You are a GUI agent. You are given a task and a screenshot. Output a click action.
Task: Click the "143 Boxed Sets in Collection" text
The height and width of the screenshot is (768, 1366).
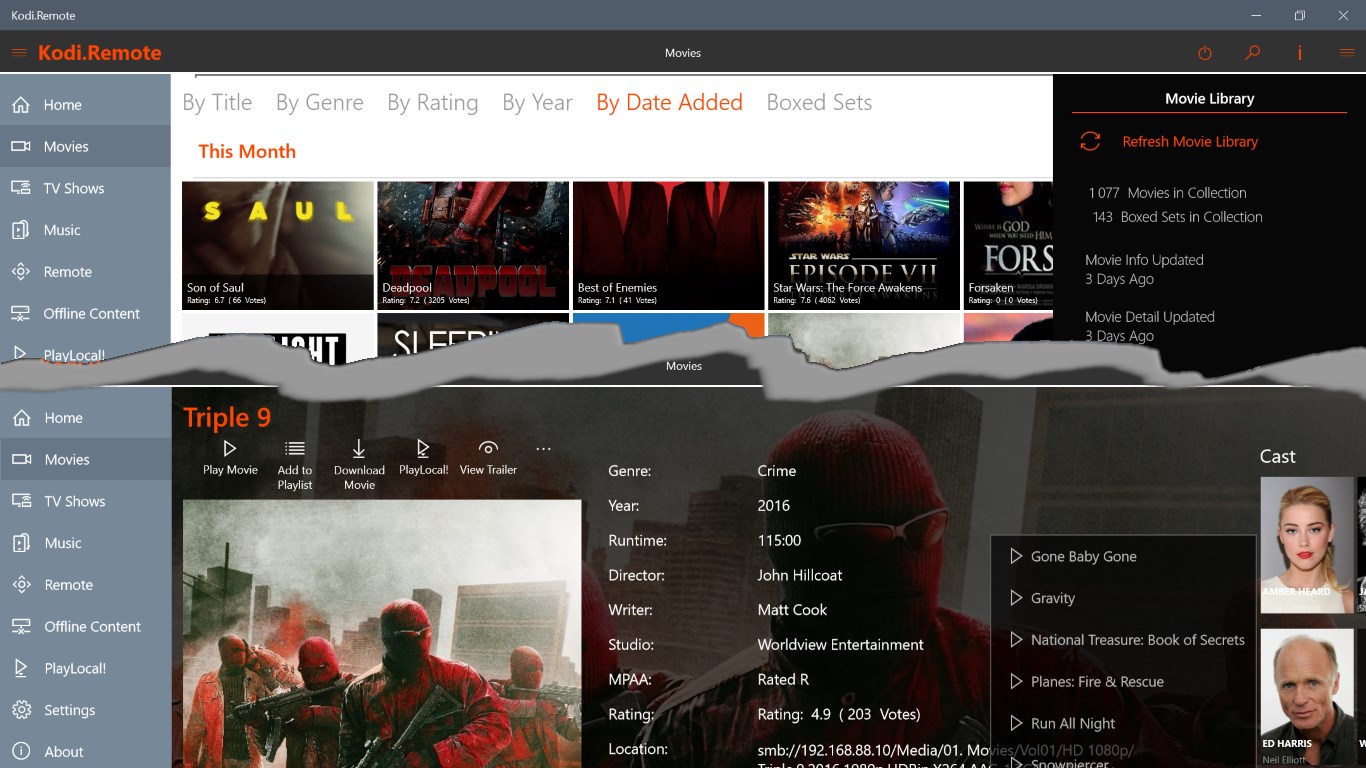(1178, 217)
